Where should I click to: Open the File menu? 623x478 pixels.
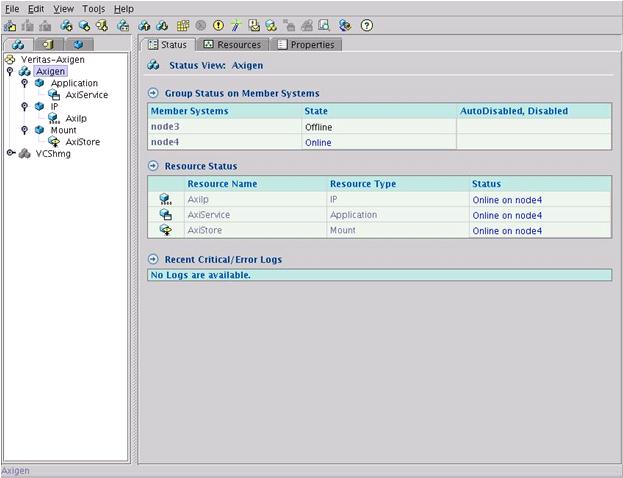(12, 9)
